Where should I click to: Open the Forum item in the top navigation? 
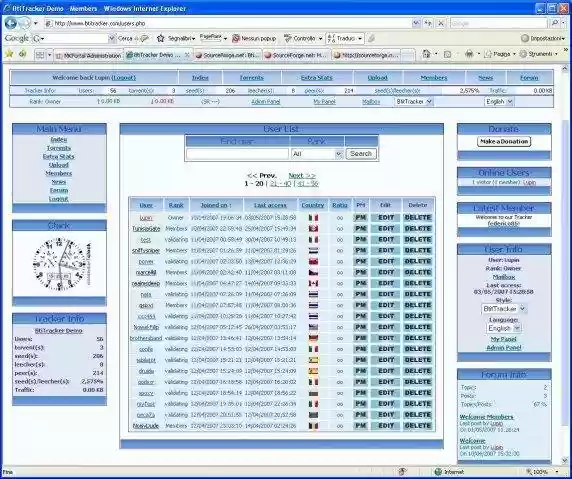(x=529, y=78)
